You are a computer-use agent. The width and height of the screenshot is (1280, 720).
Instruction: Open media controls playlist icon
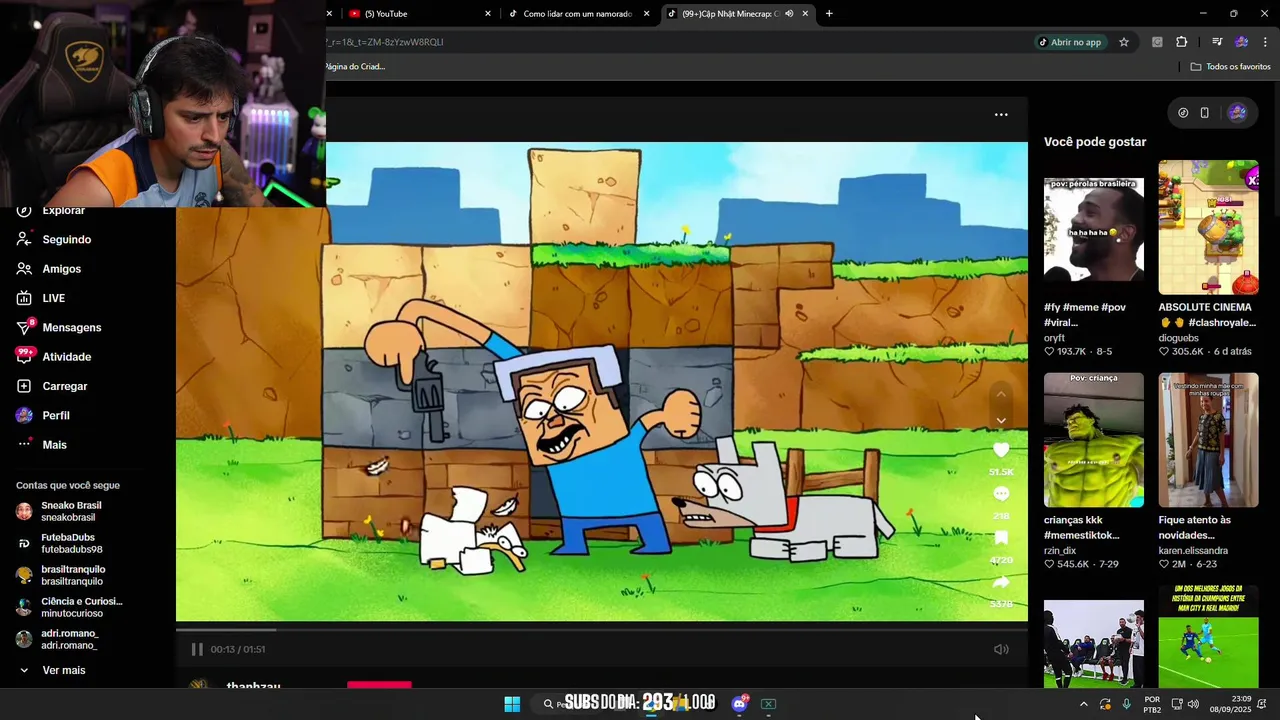1217,42
